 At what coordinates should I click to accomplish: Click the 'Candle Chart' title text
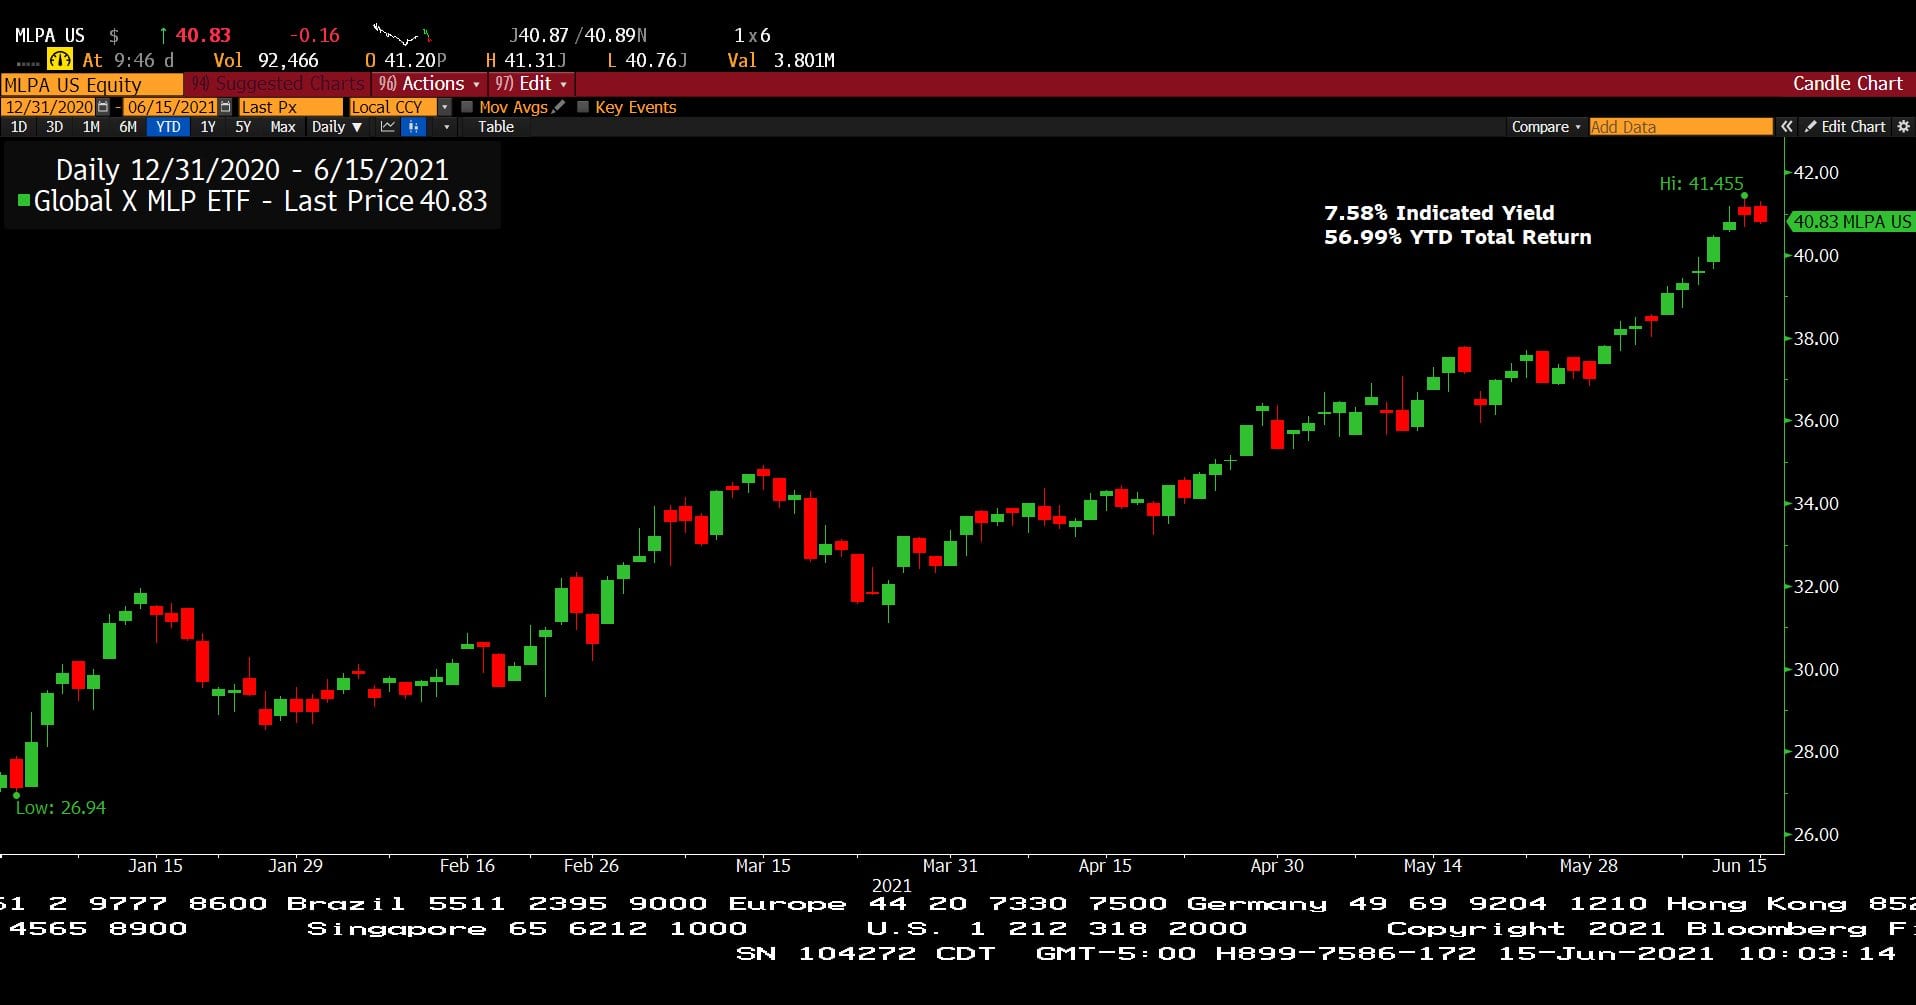tap(1847, 84)
